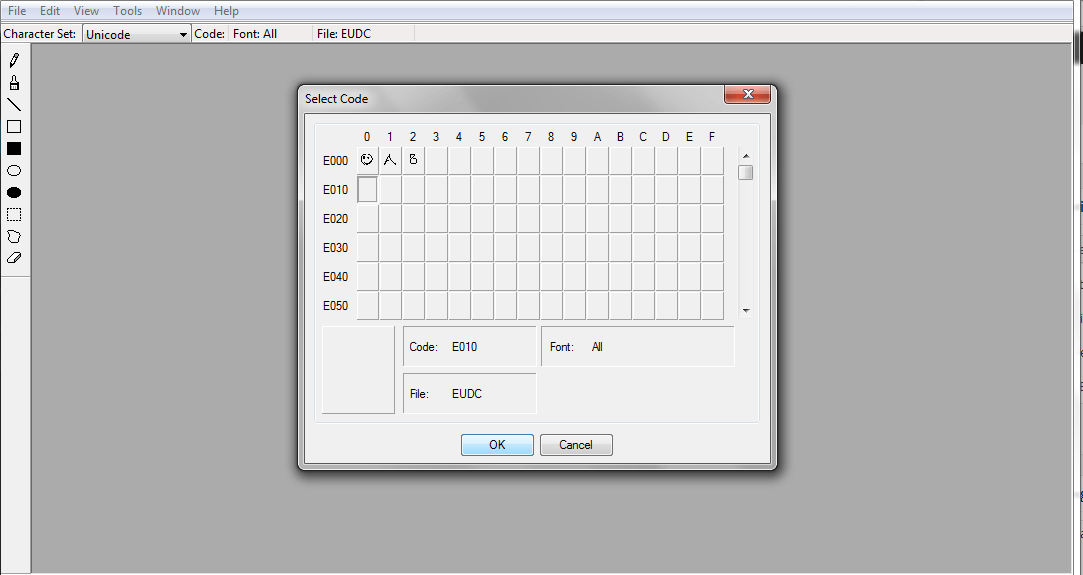
Task: Activate the Freeform Selection tool
Action: (14, 237)
